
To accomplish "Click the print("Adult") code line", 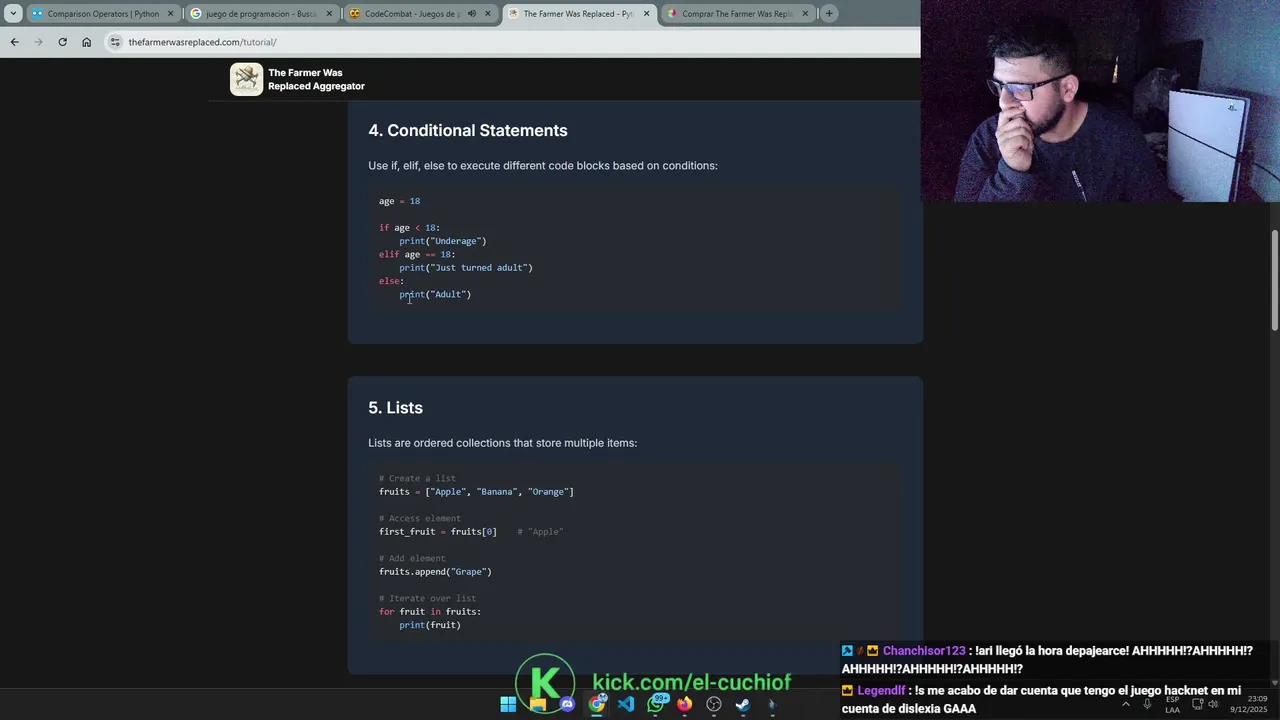I will point(435,294).
